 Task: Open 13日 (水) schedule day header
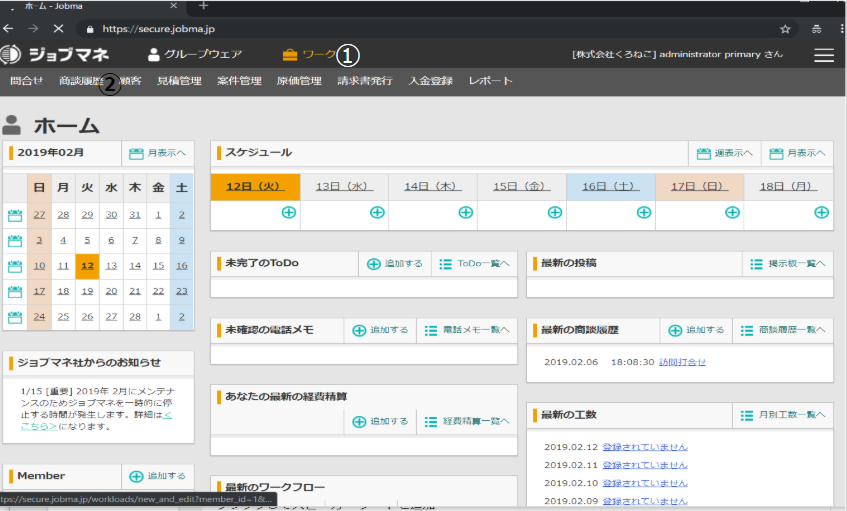[x=344, y=186]
